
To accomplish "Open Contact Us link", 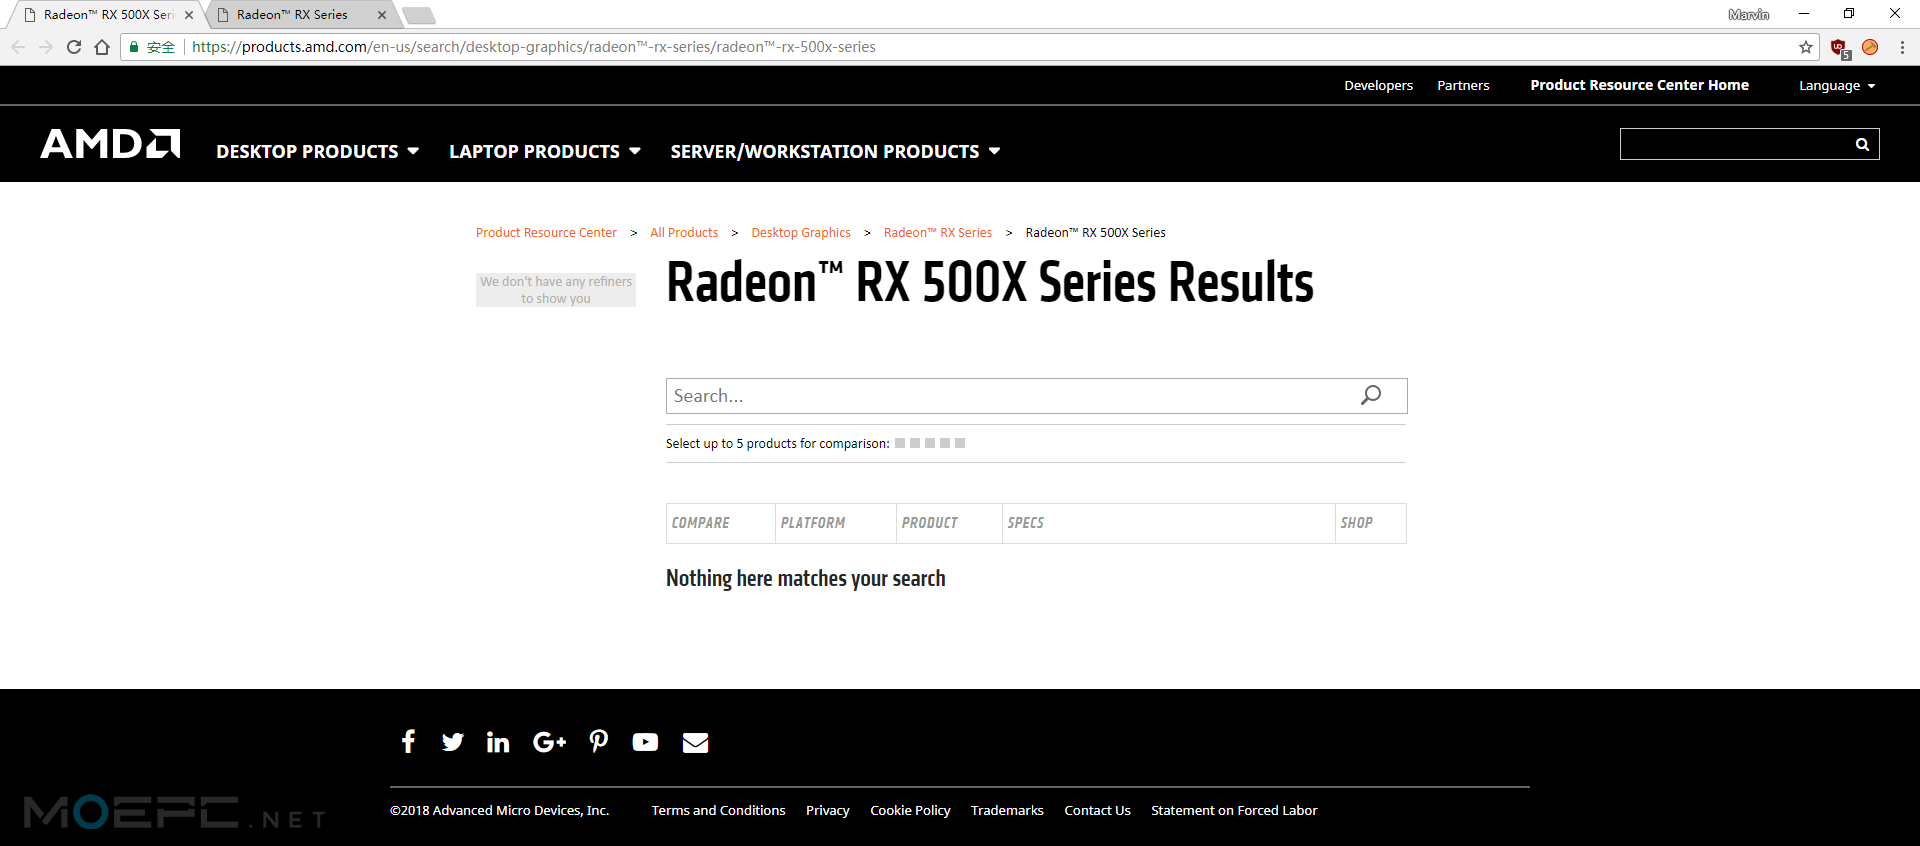I will [x=1097, y=811].
